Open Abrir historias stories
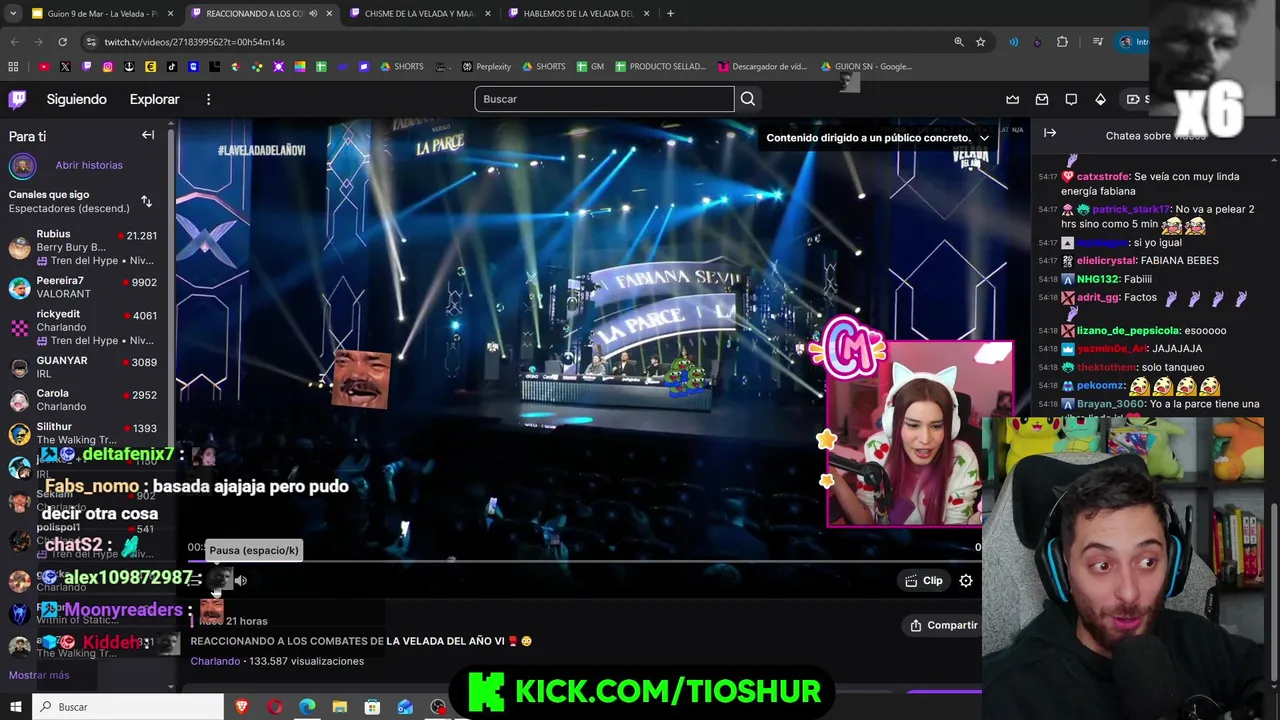 coord(89,165)
